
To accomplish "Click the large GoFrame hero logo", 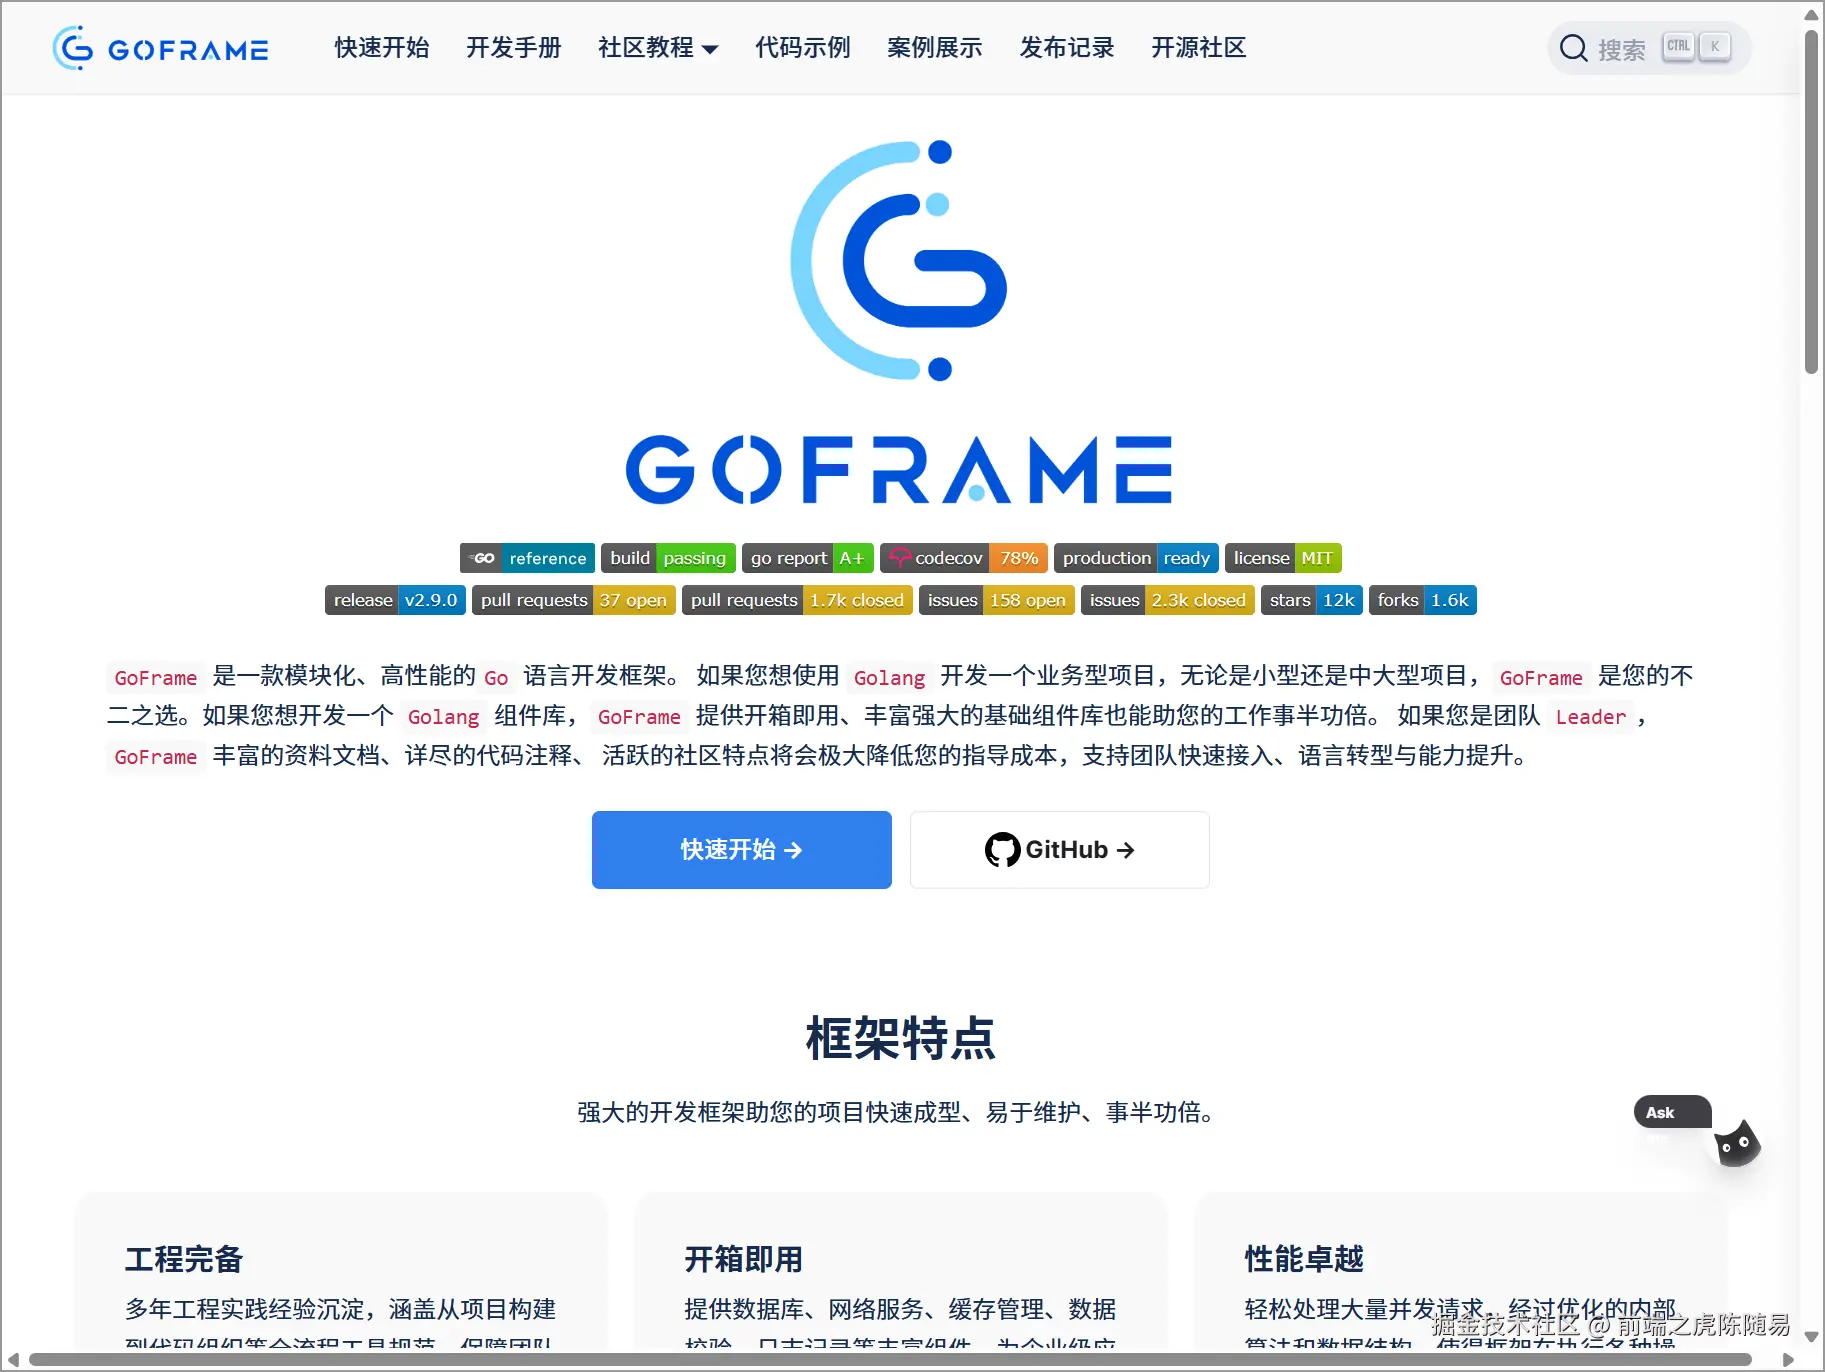I will coord(899,321).
